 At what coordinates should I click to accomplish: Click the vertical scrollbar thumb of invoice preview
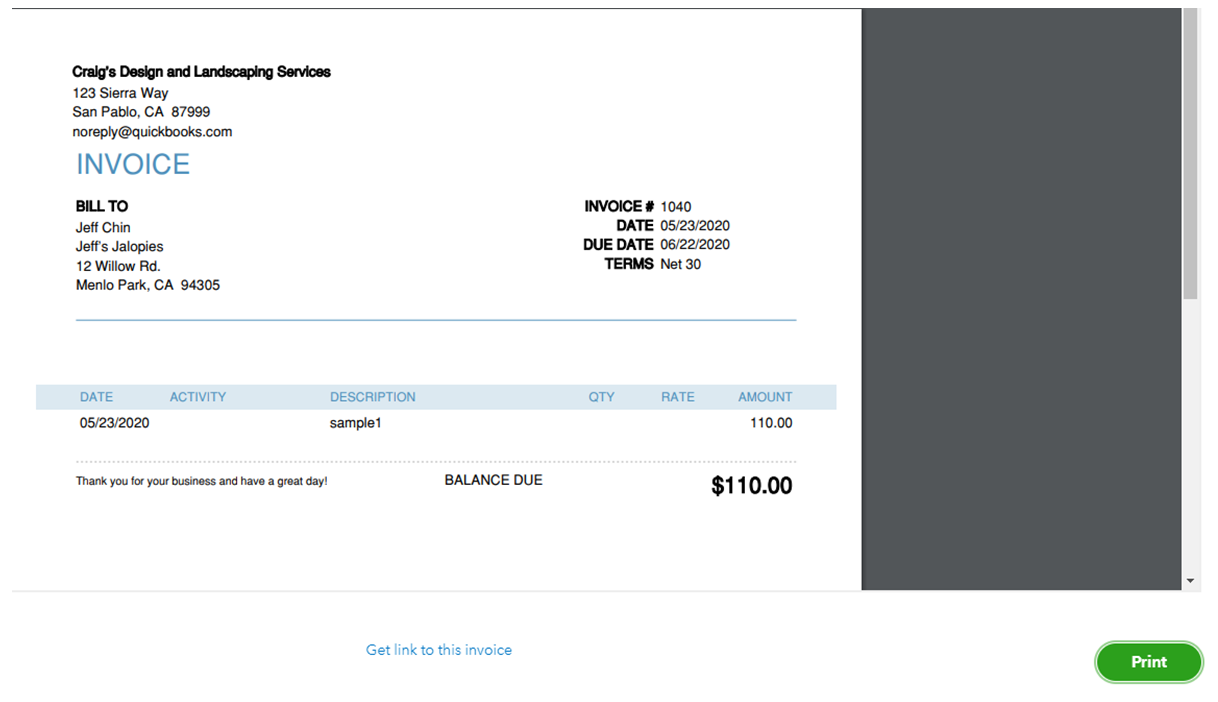pyautogui.click(x=1190, y=150)
